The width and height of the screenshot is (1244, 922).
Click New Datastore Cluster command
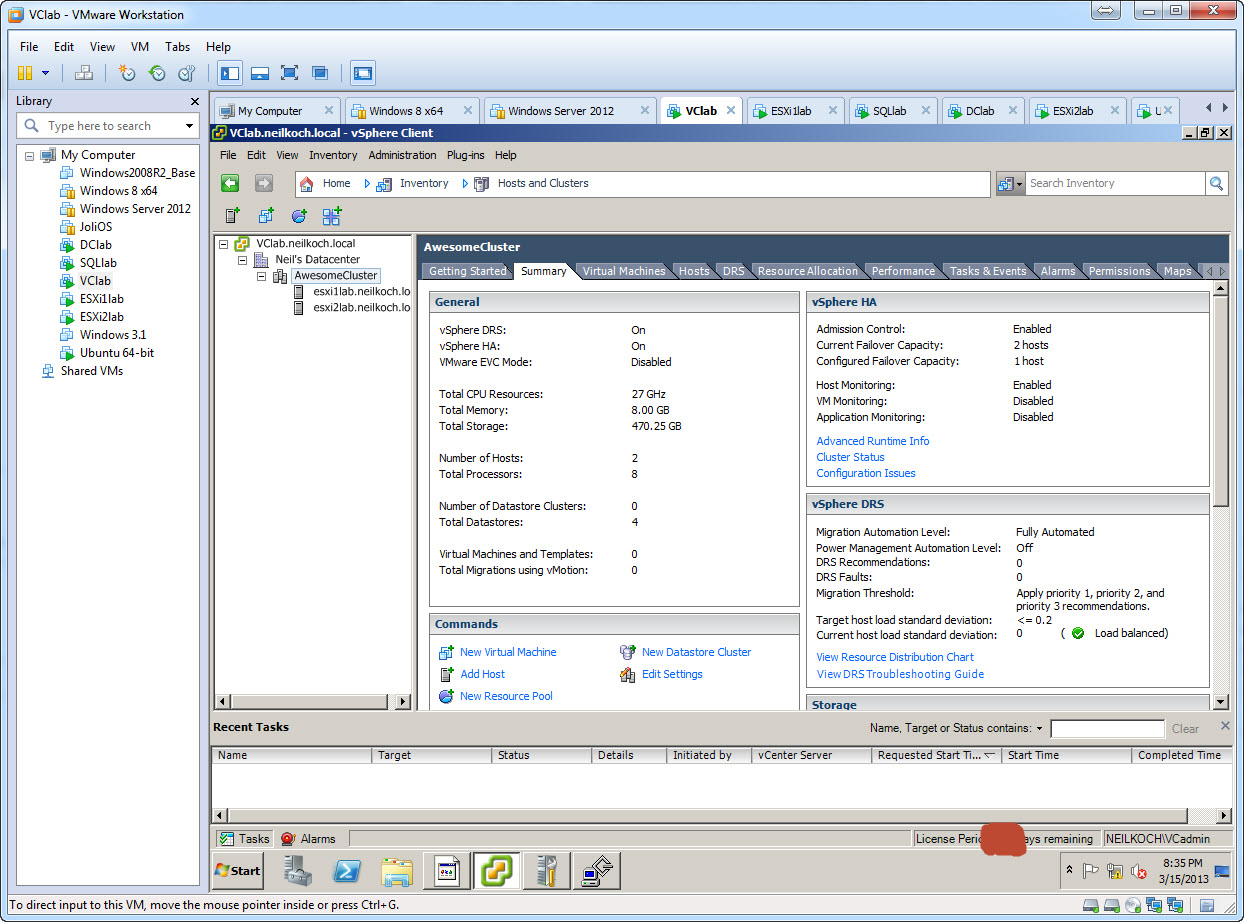click(x=696, y=652)
